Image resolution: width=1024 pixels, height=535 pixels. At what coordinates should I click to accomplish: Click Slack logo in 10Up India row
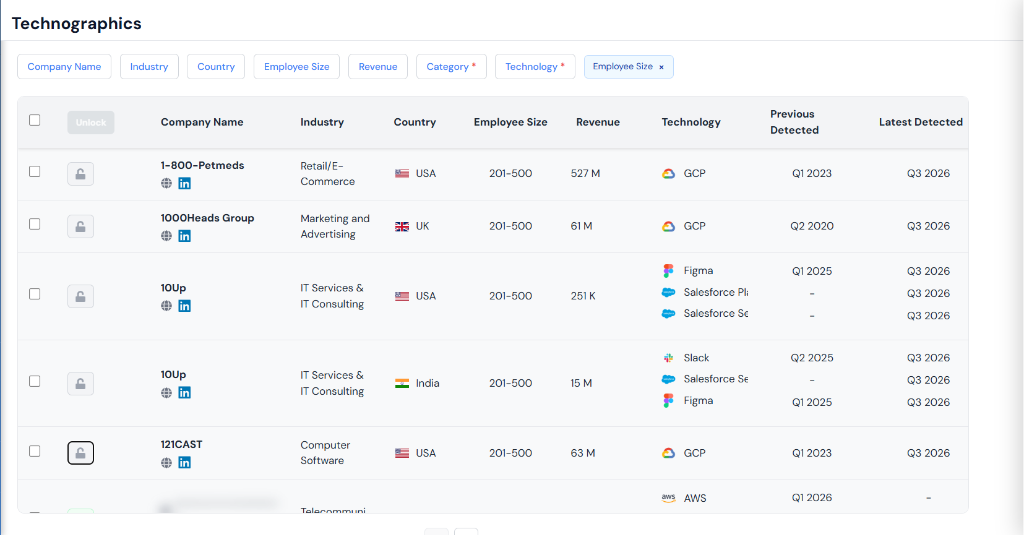coord(668,358)
